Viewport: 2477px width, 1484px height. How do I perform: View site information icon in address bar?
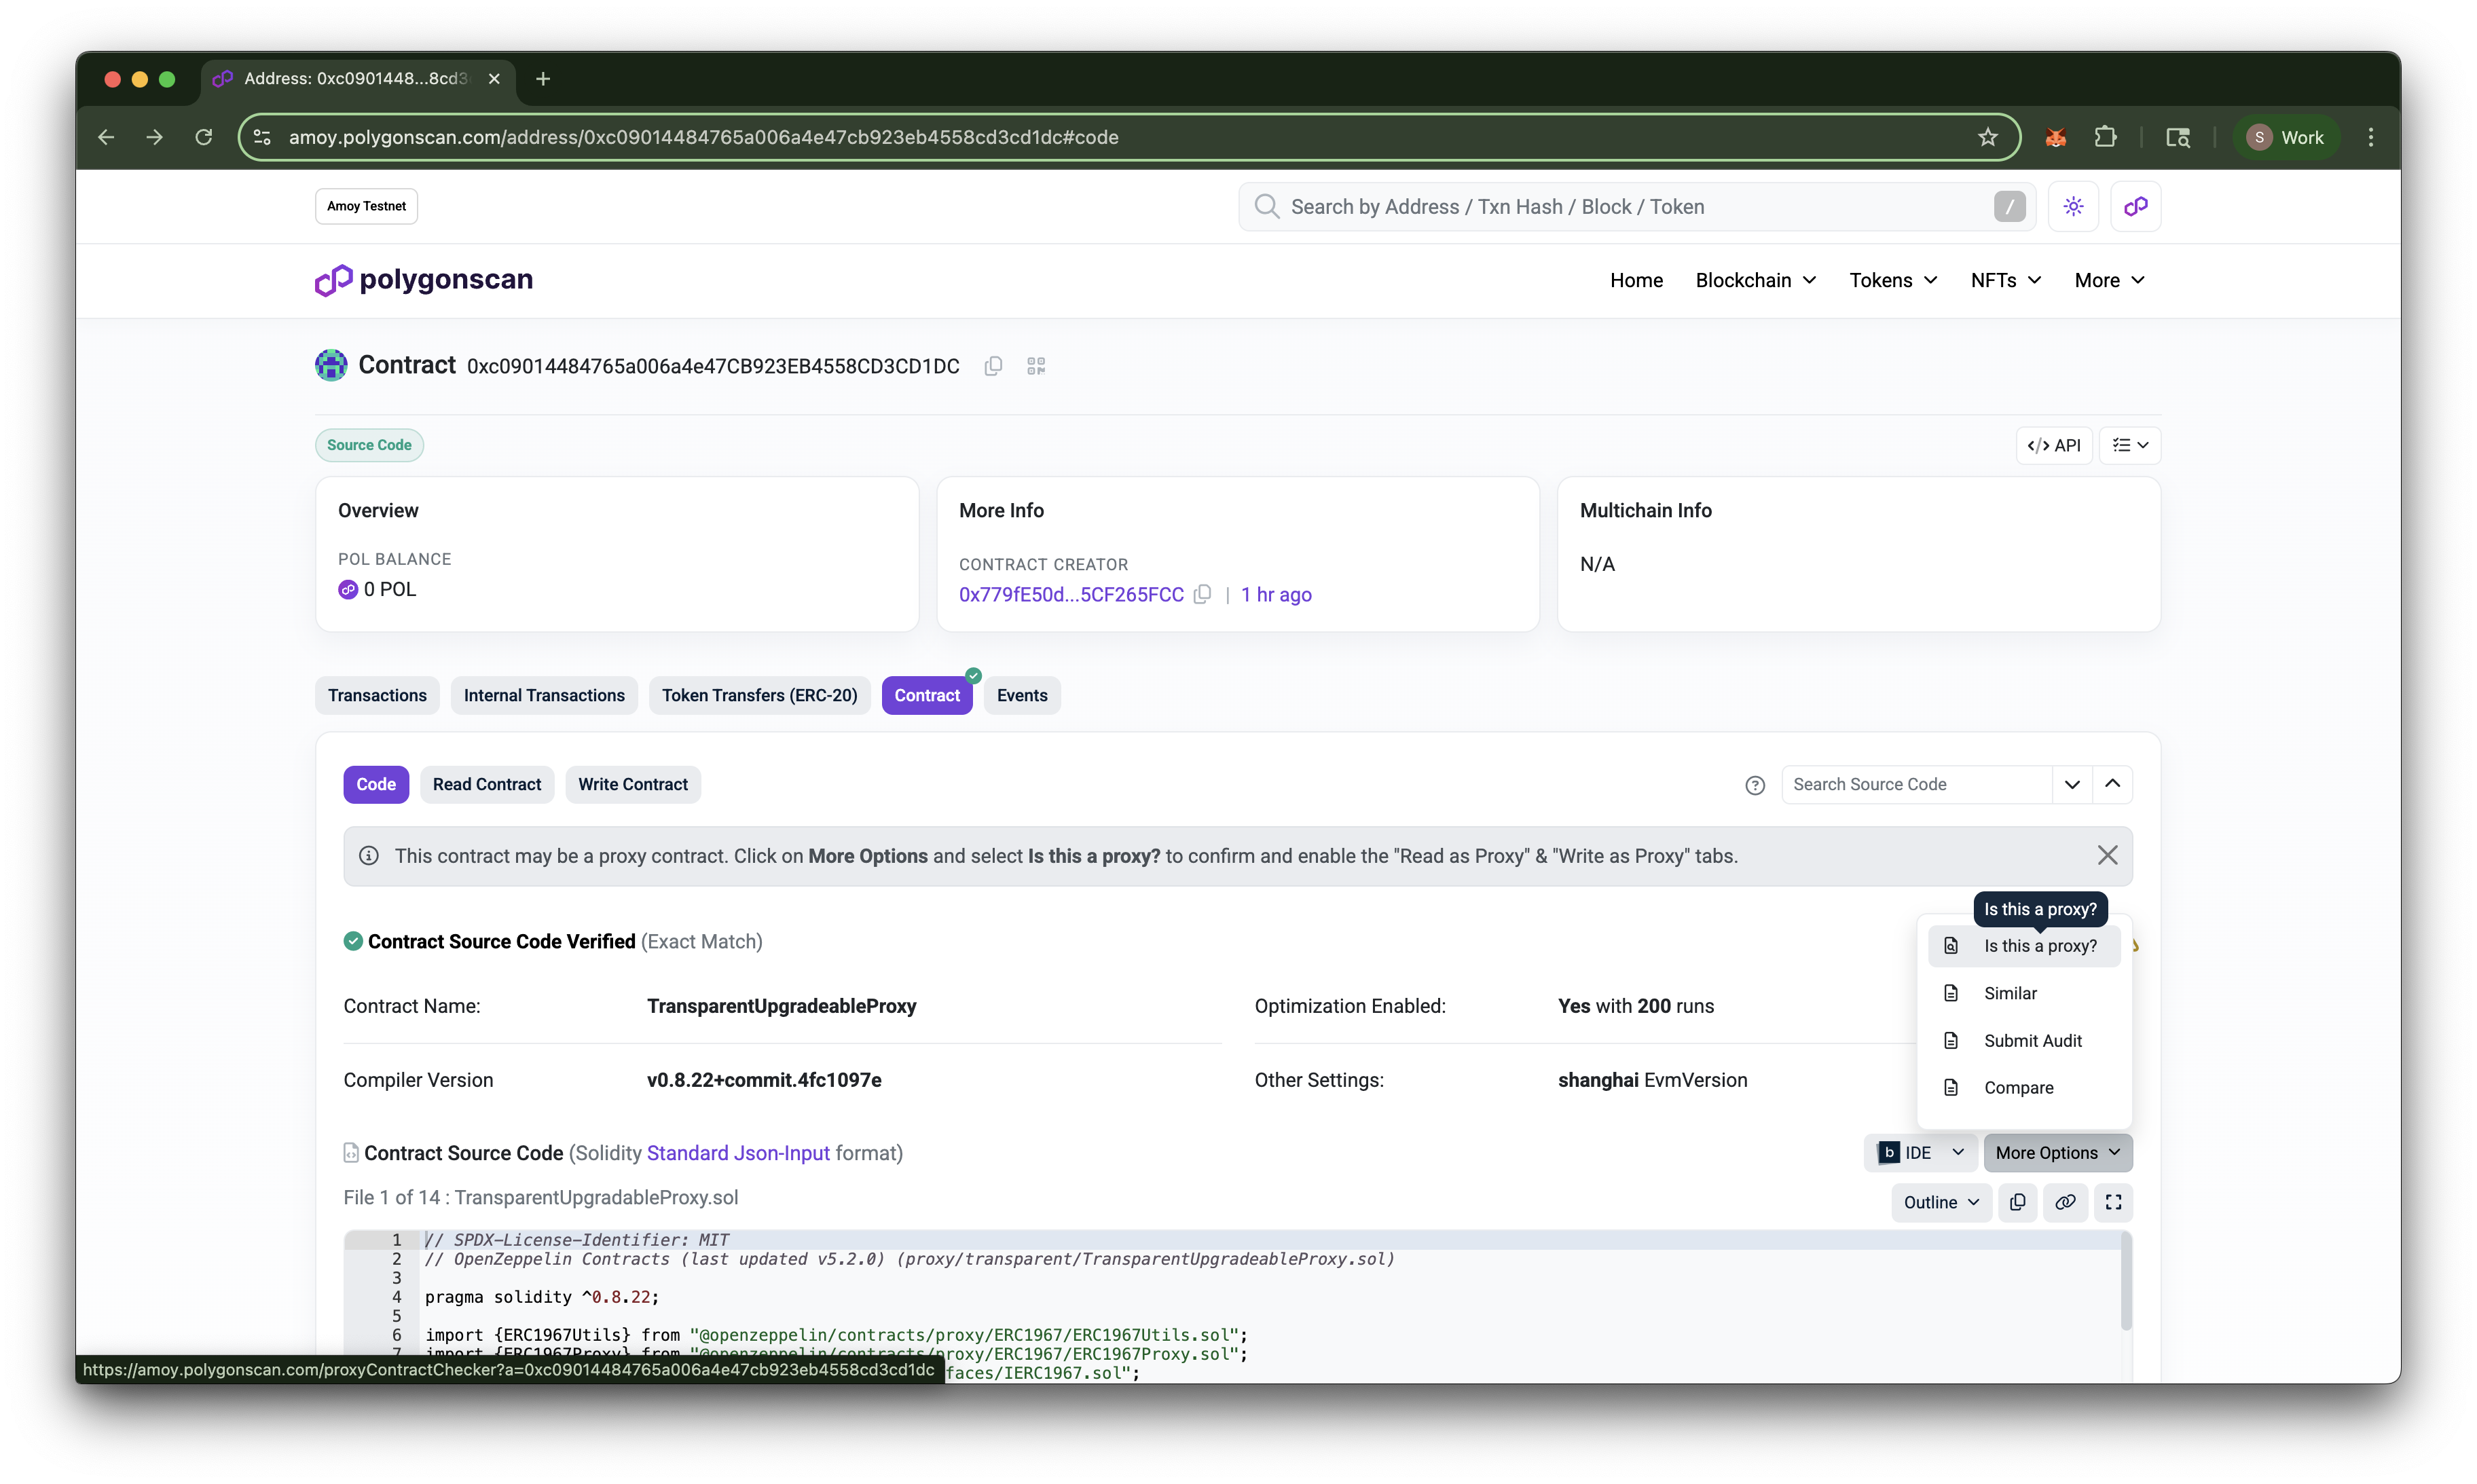(x=262, y=137)
